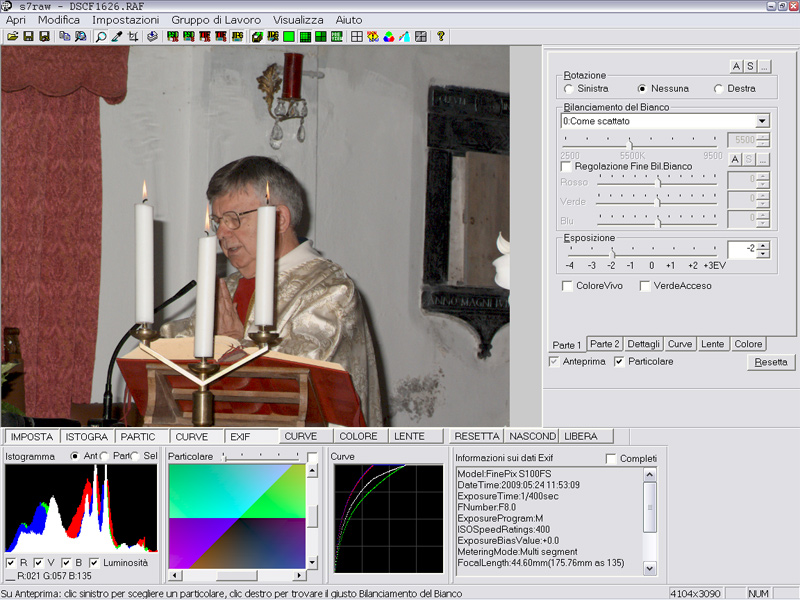The height and width of the screenshot is (600, 800).
Task: Select the Sinistra rotation radio button
Action: point(569,89)
